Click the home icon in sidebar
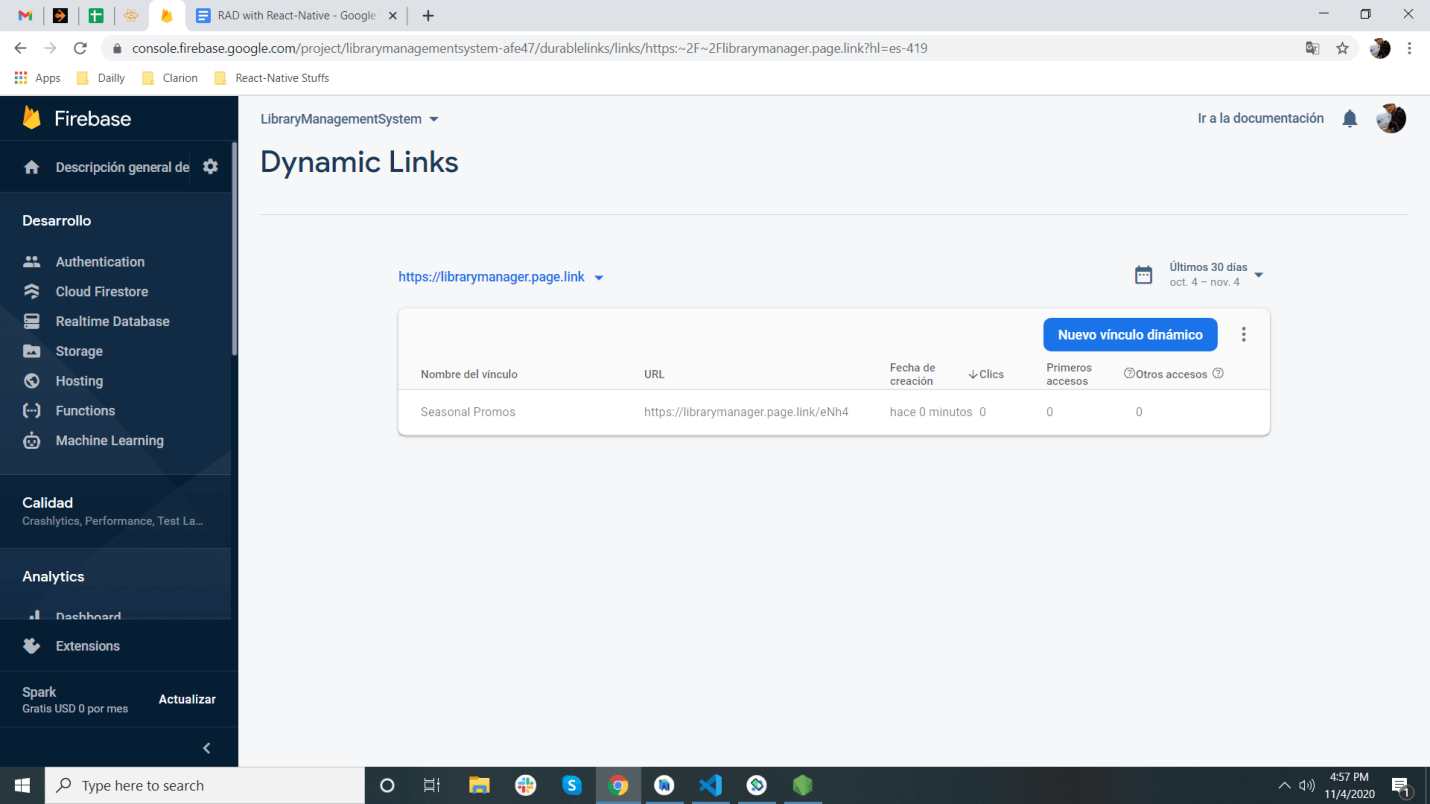The image size is (1430, 804). 32,167
